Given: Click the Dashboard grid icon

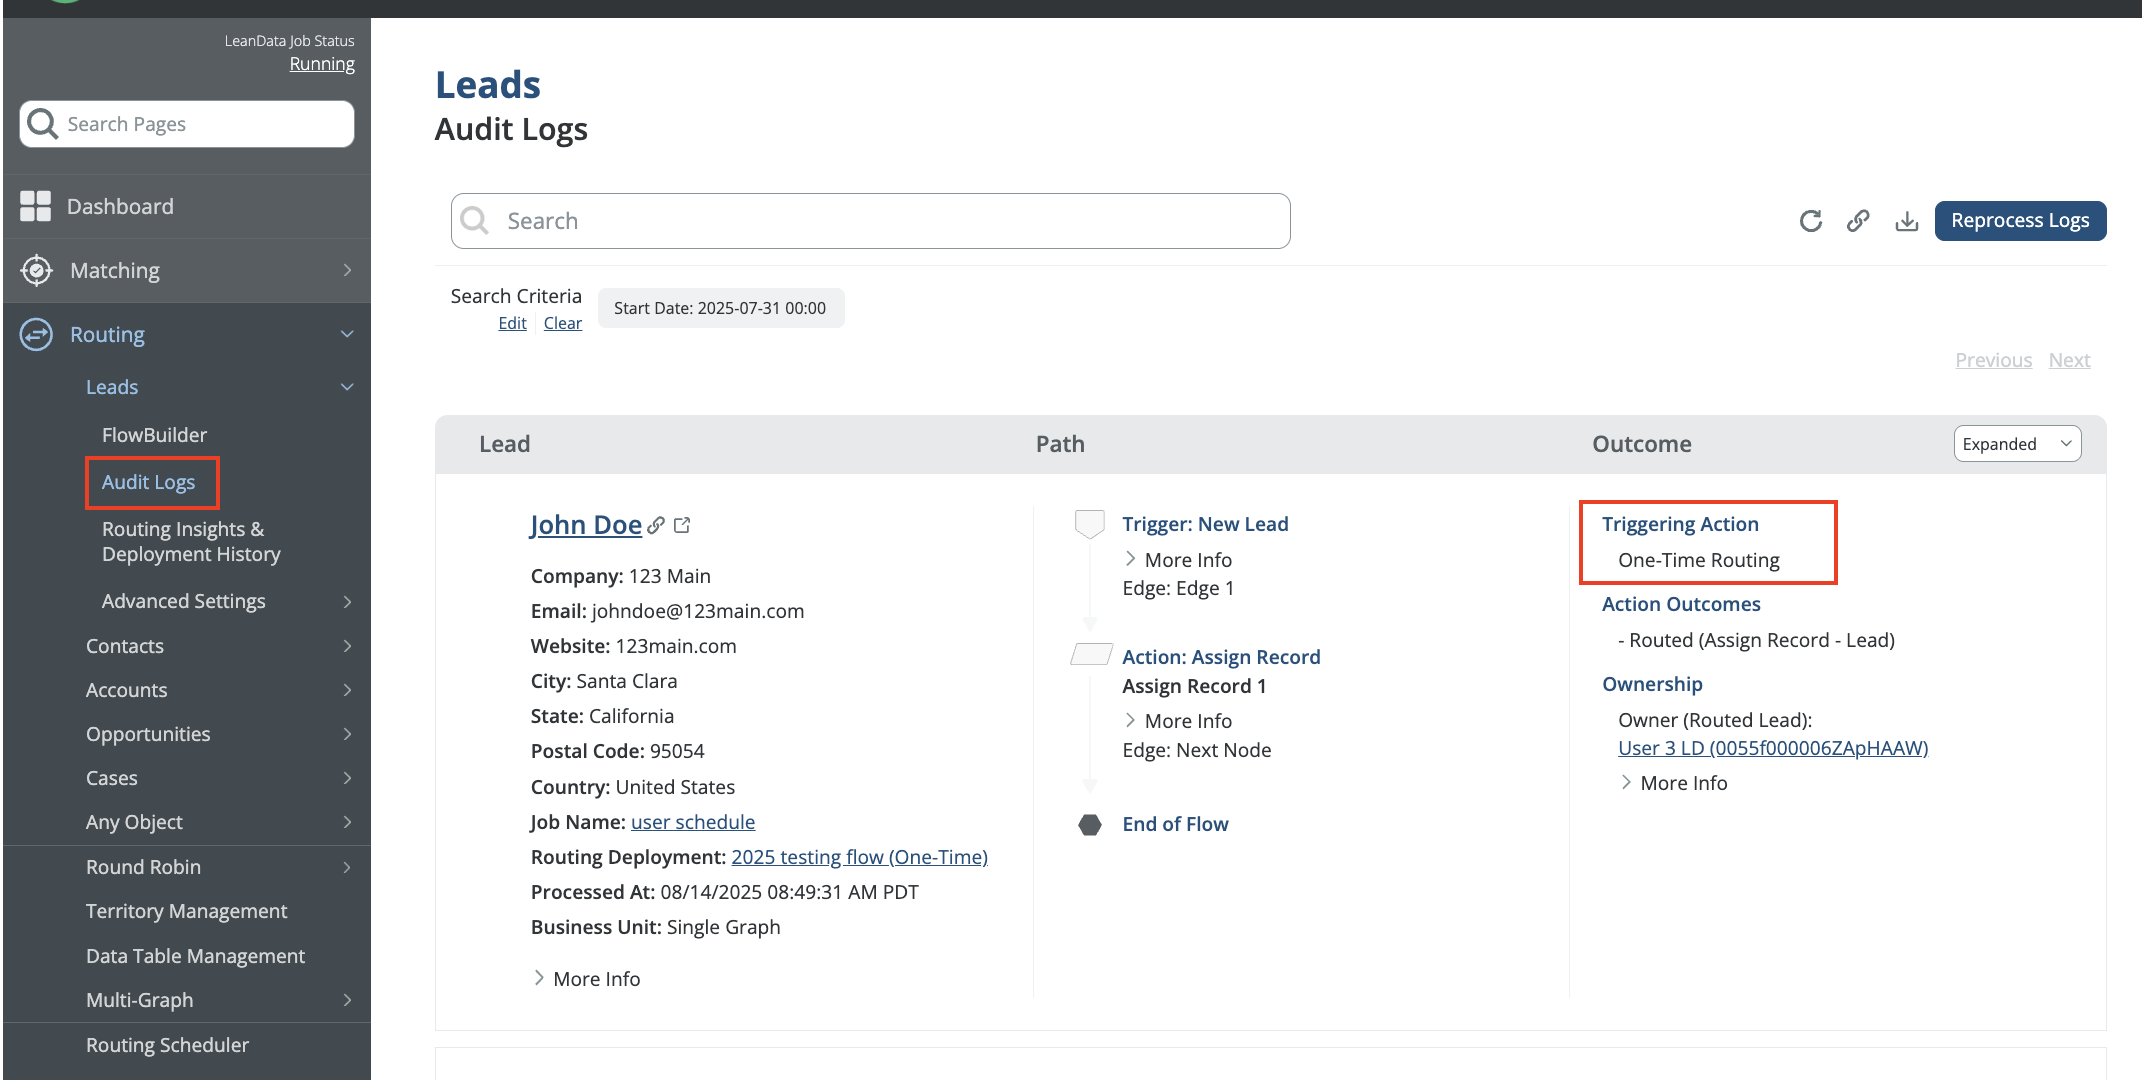Looking at the screenshot, I should (x=35, y=206).
